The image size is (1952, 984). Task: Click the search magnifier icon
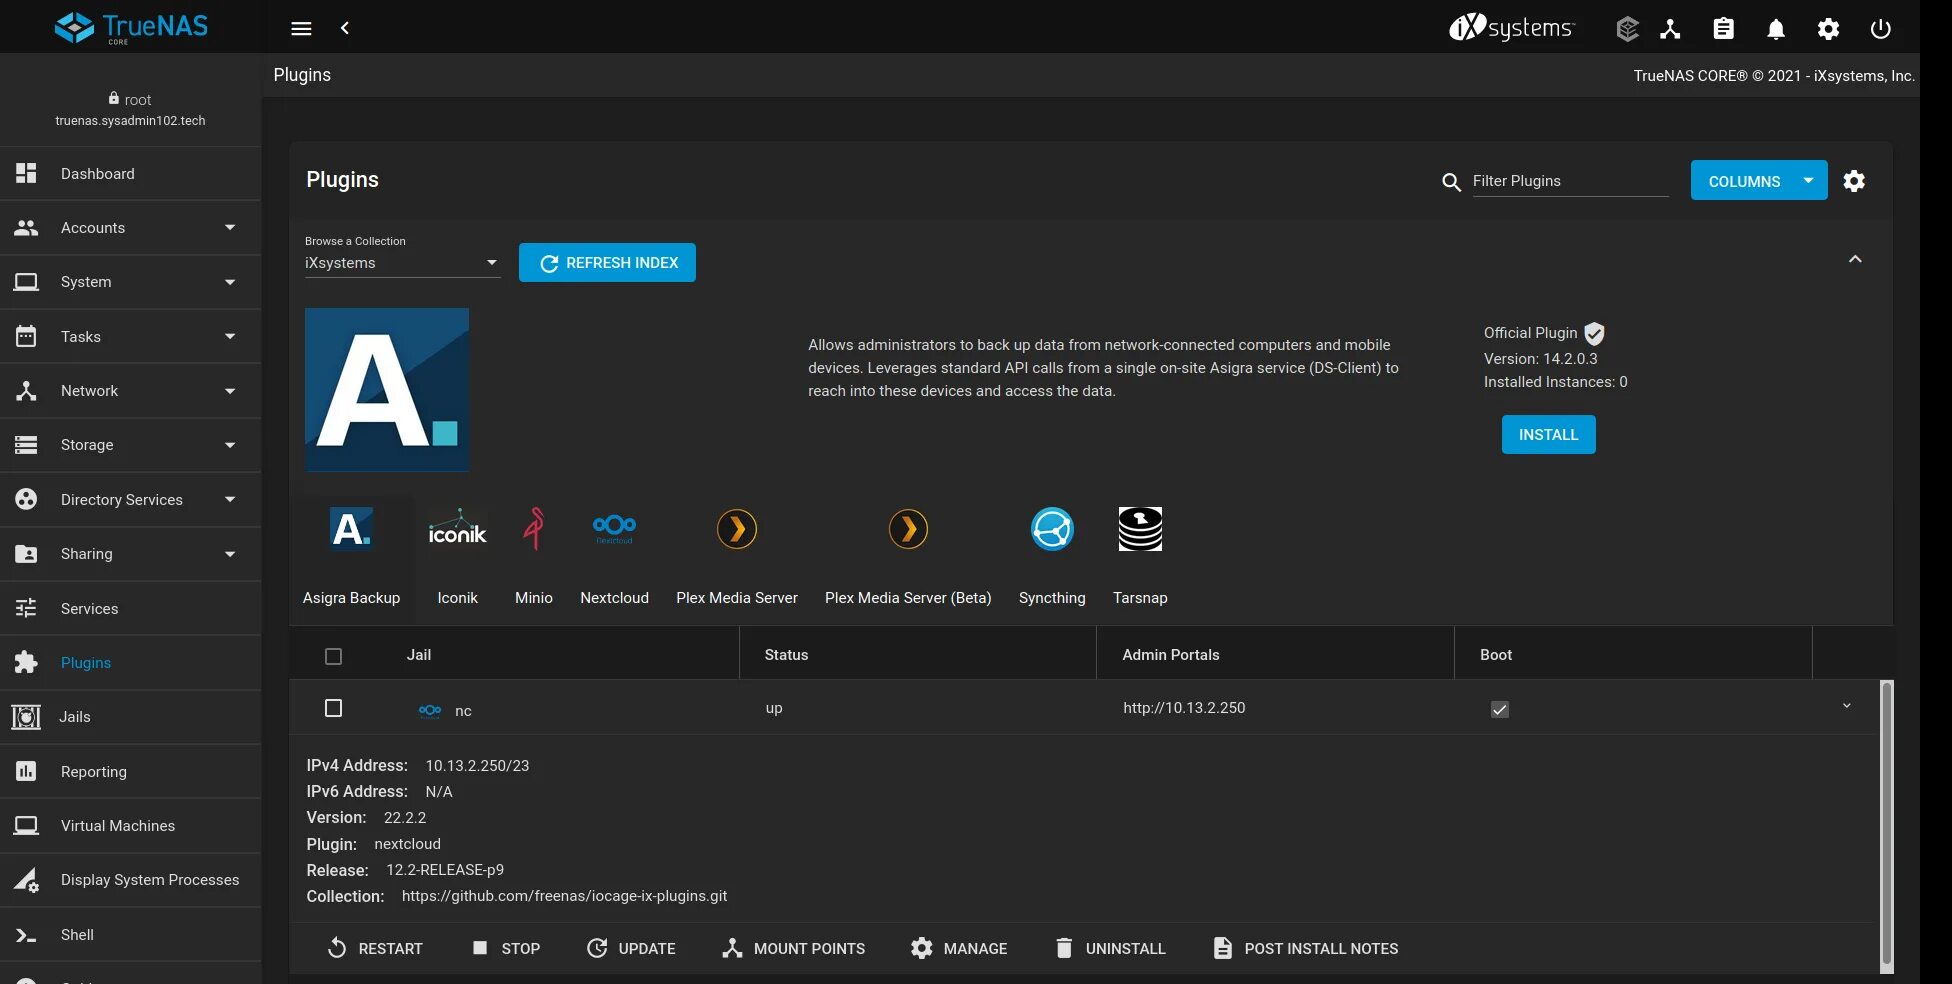(x=1451, y=182)
